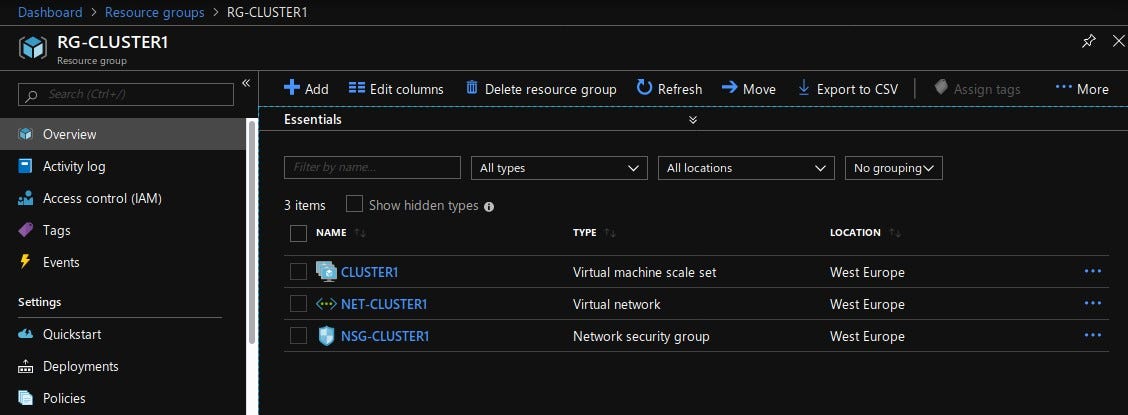This screenshot has height=415, width=1128.
Task: Tick the select-all checkbox in the header
Action: (299, 233)
